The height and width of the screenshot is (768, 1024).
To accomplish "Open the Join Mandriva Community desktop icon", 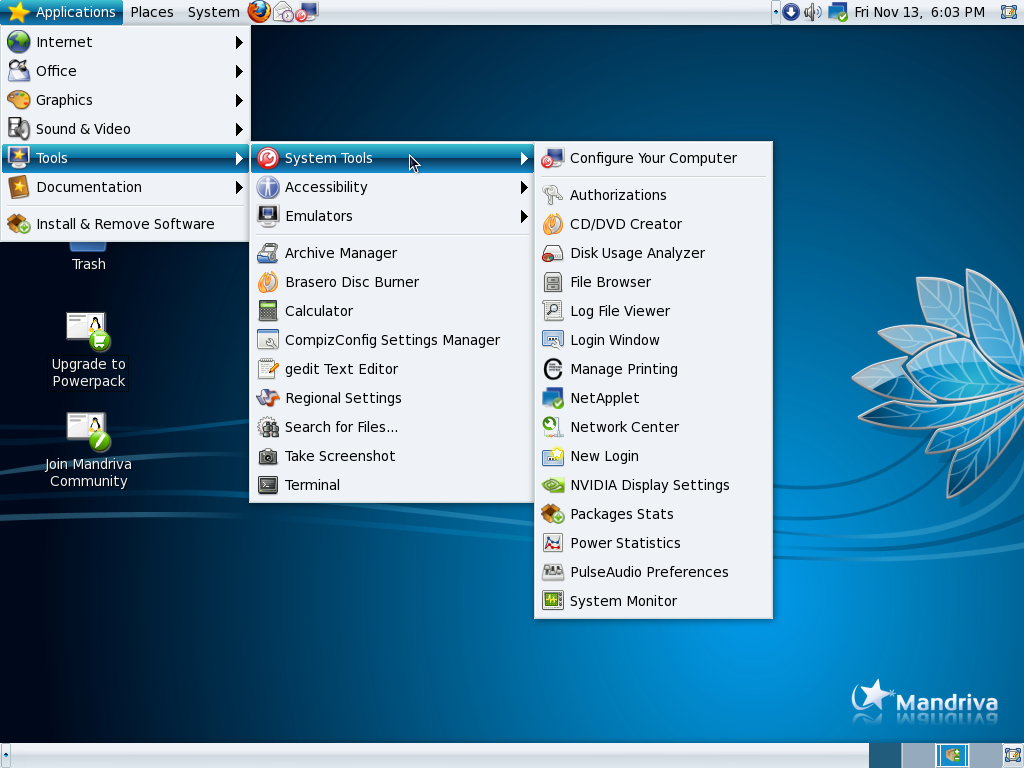I will click(x=88, y=451).
